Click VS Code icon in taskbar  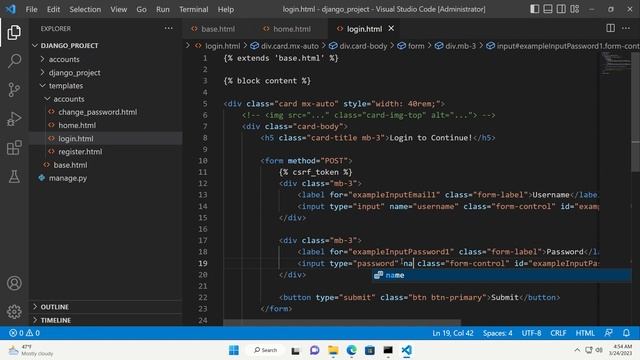(x=407, y=350)
